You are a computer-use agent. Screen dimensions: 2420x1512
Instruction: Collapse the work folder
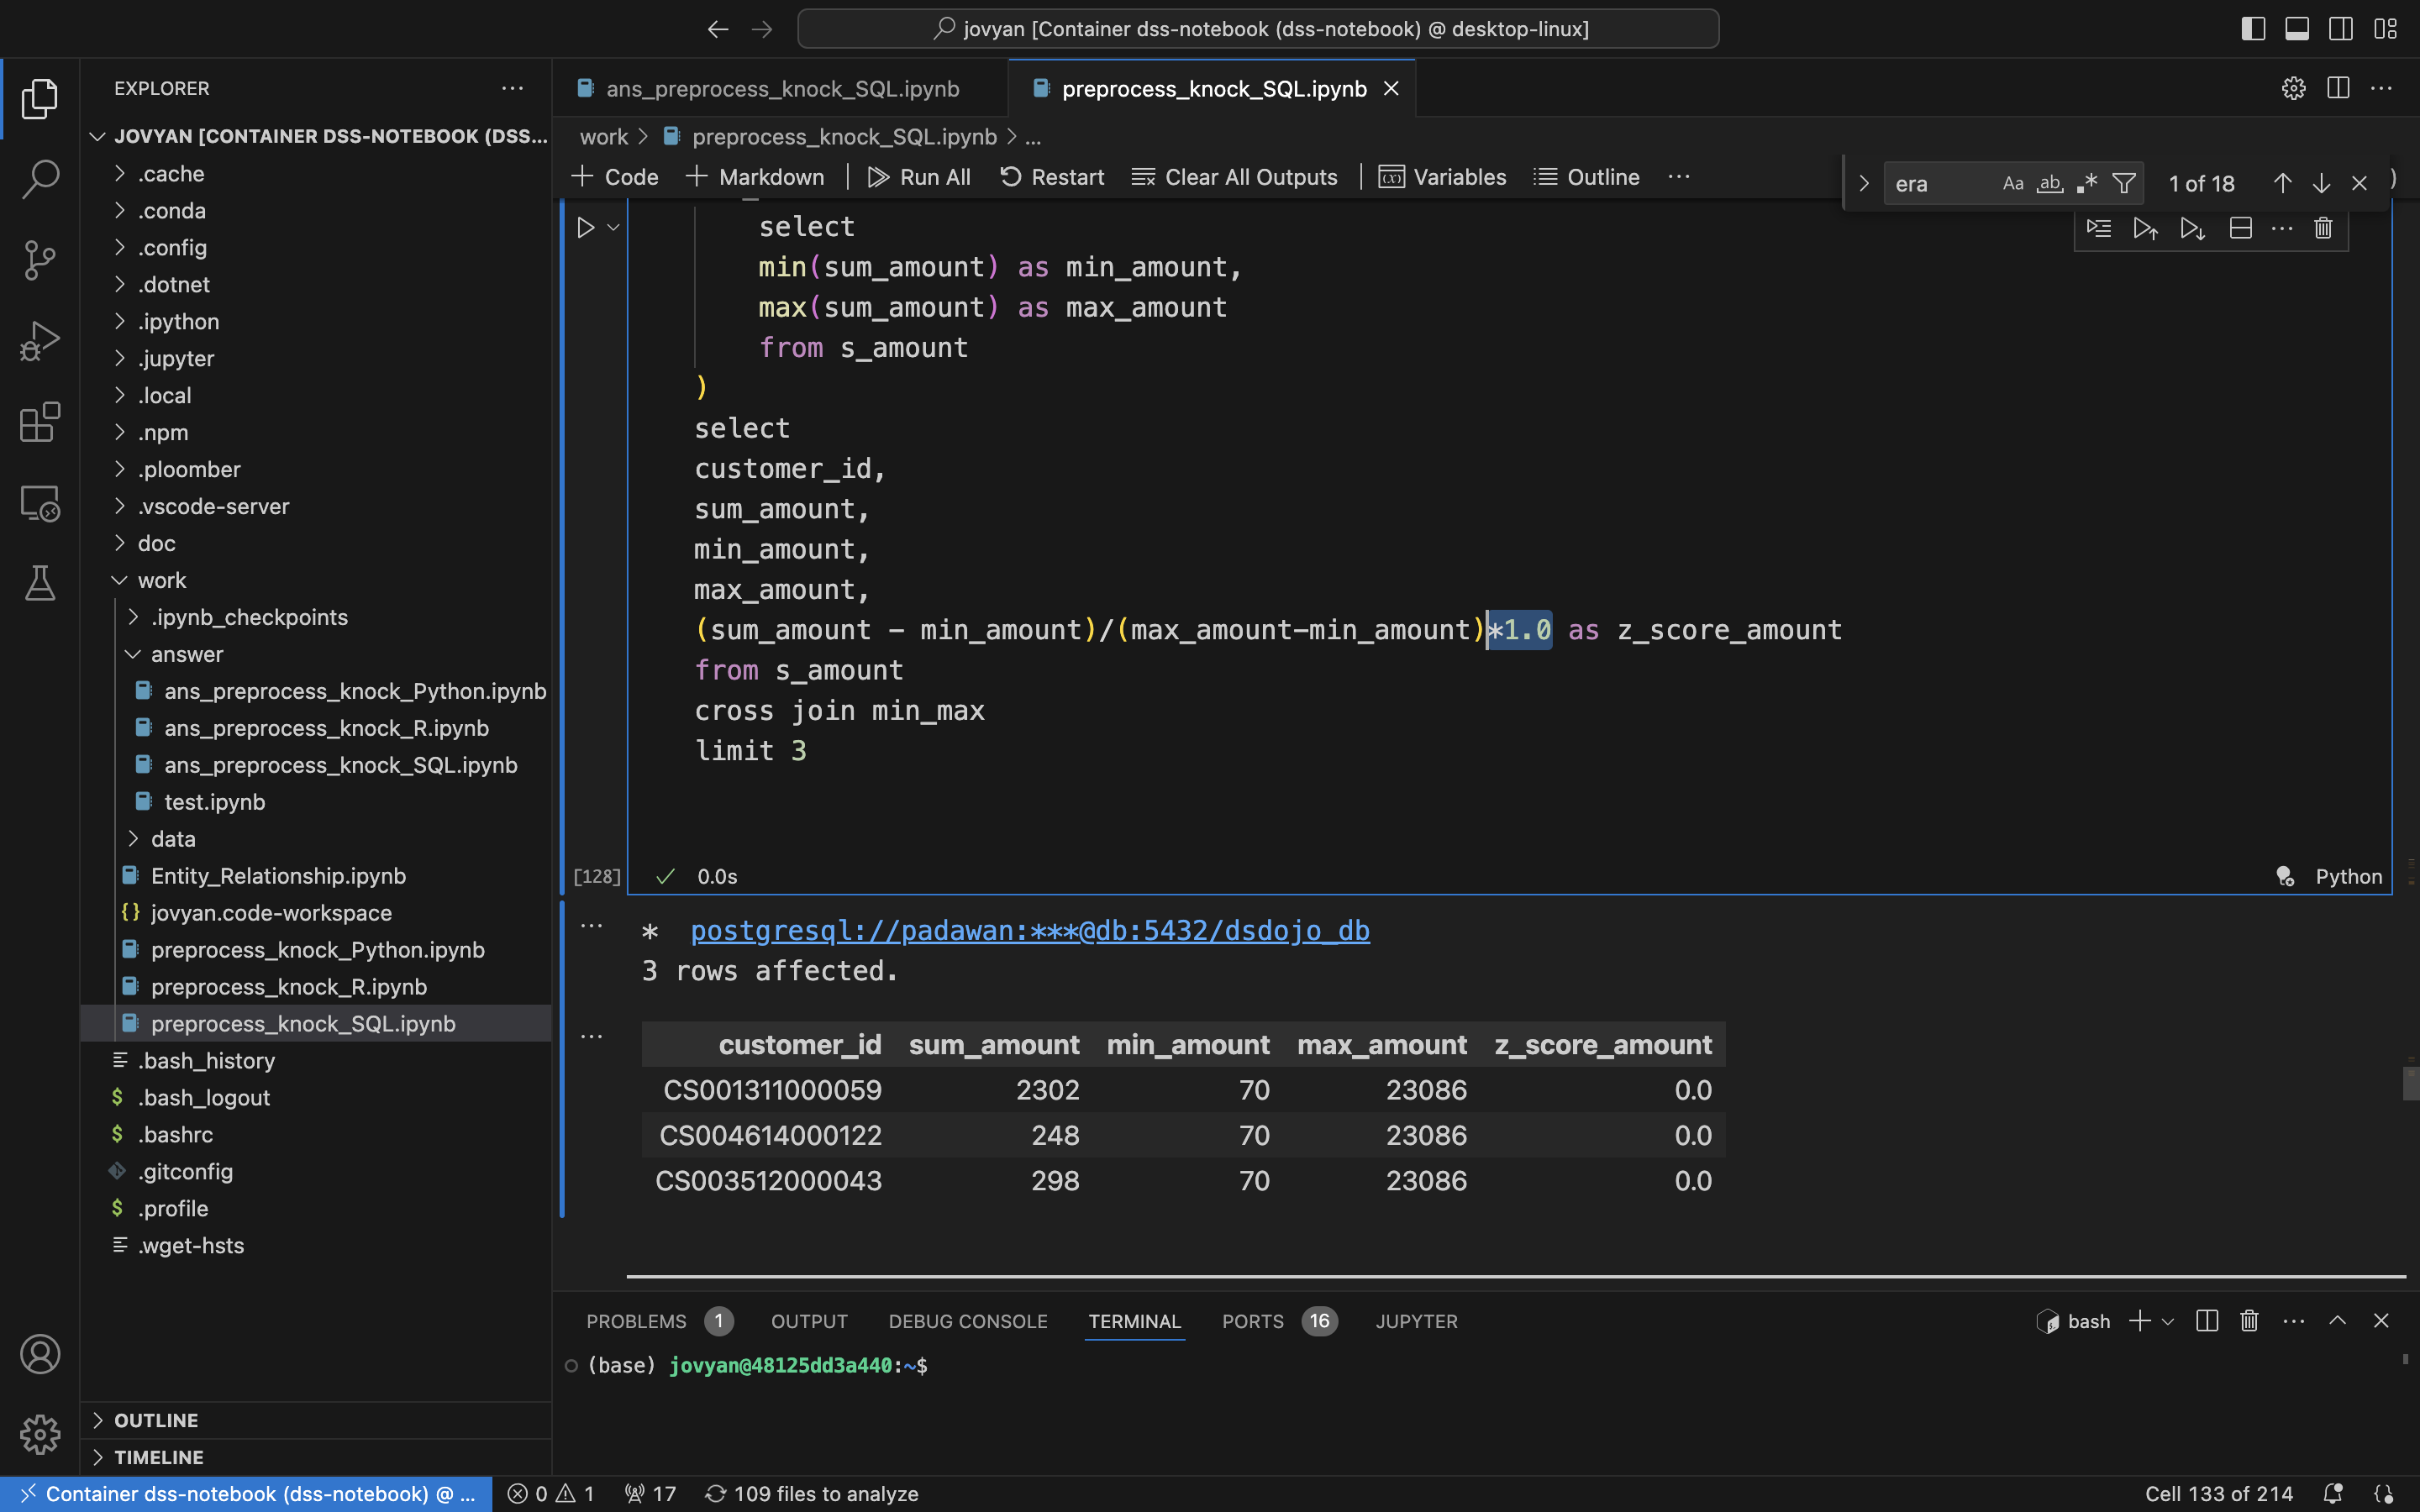coord(315,581)
